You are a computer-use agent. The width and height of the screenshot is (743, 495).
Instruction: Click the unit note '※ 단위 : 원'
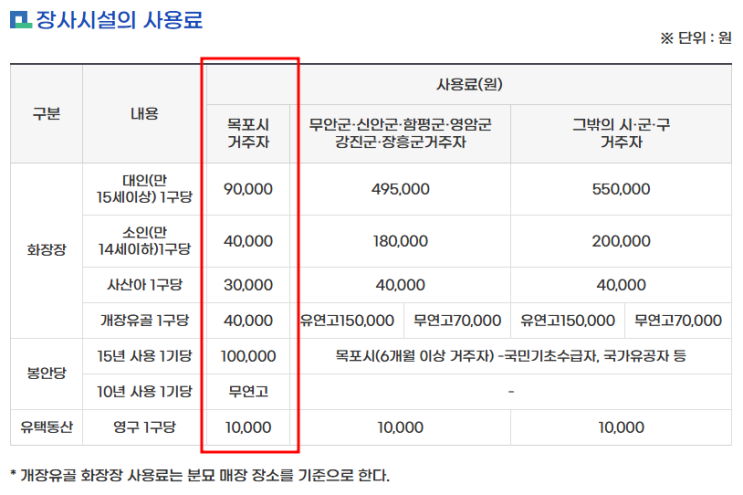(x=696, y=38)
